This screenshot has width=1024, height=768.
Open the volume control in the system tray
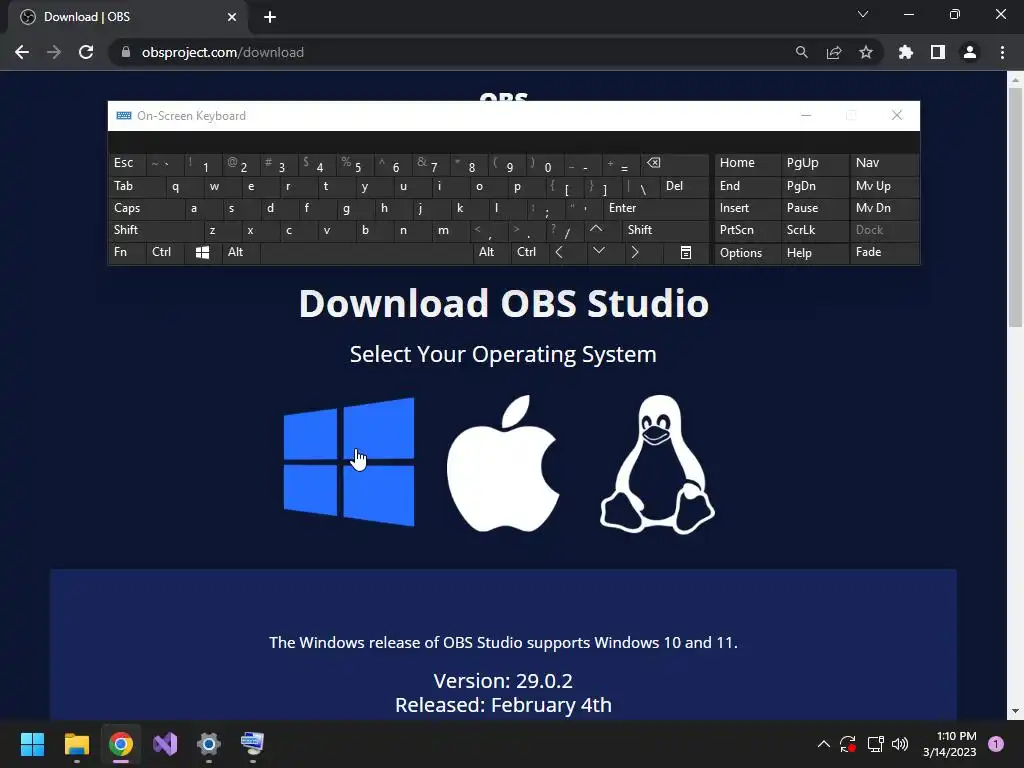pos(900,744)
